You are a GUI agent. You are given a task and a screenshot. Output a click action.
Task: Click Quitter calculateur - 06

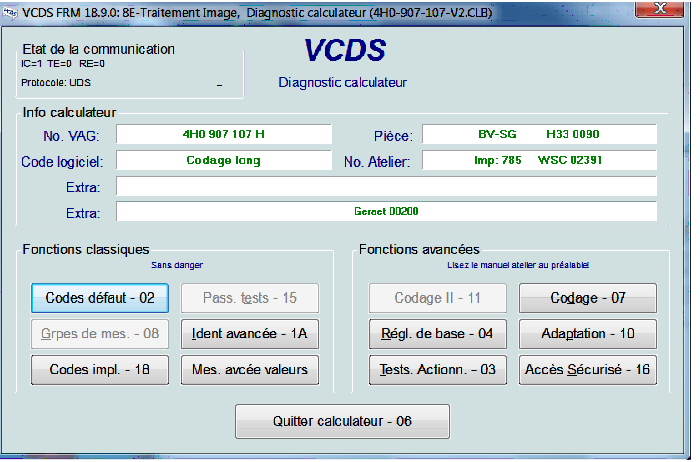[342, 421]
